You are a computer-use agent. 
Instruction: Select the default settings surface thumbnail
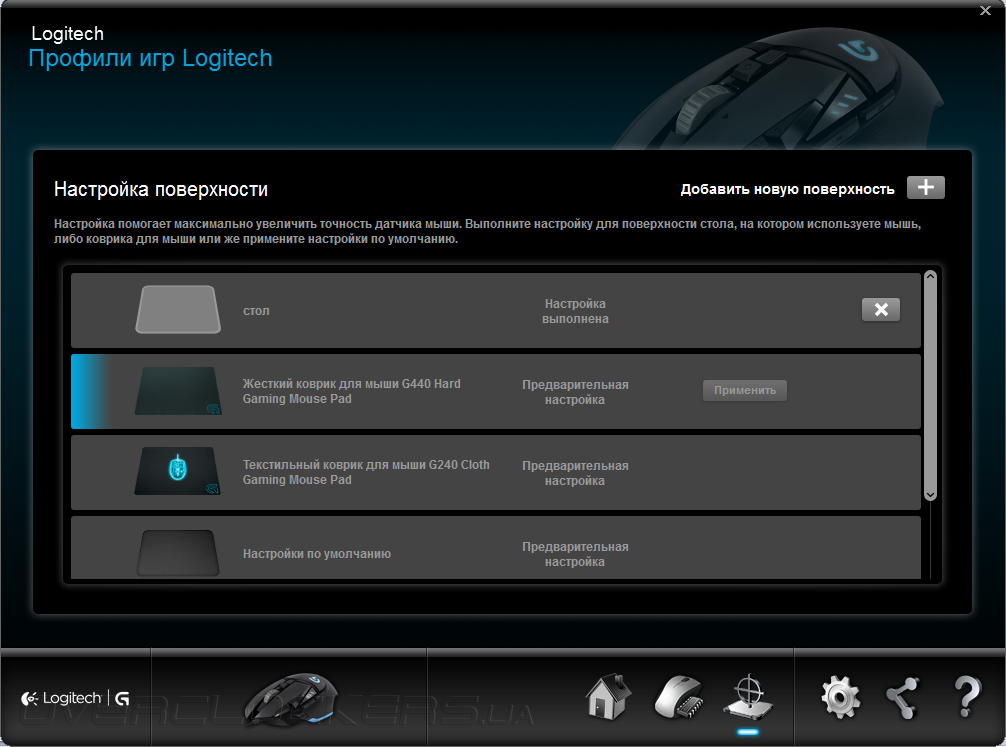(178, 553)
